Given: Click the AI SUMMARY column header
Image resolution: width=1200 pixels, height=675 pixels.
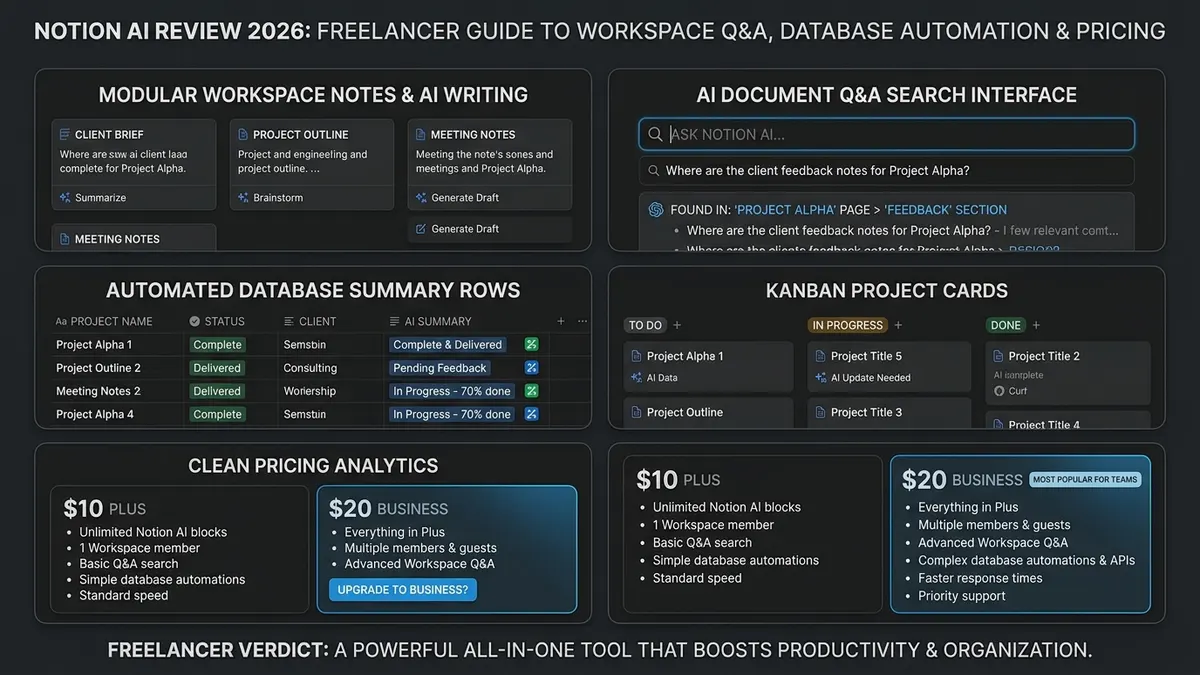Looking at the screenshot, I should pos(430,321).
